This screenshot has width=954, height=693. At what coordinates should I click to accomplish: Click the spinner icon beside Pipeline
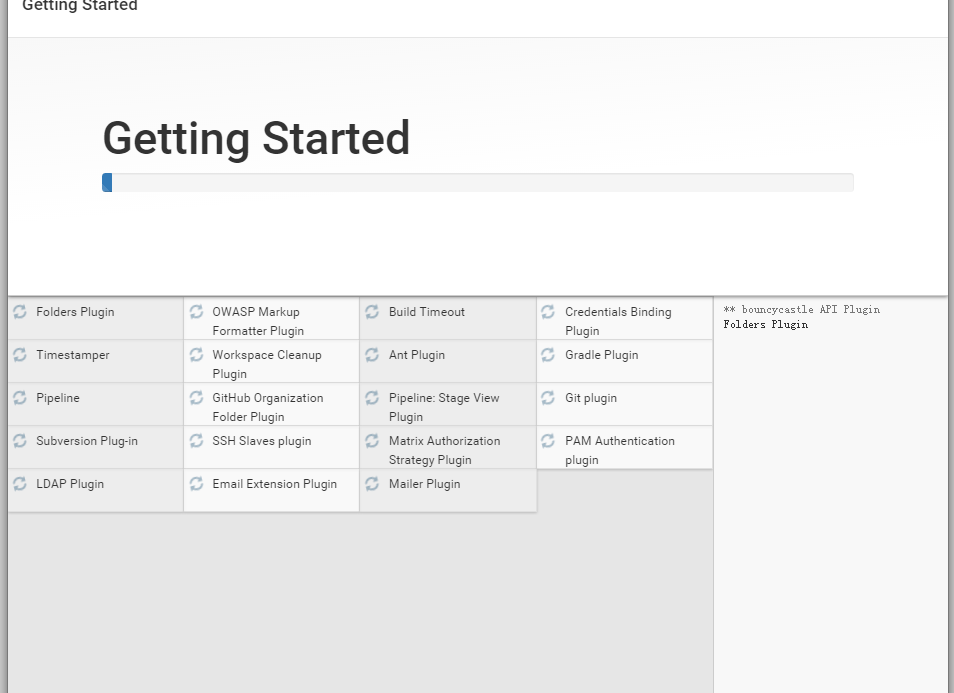point(20,398)
